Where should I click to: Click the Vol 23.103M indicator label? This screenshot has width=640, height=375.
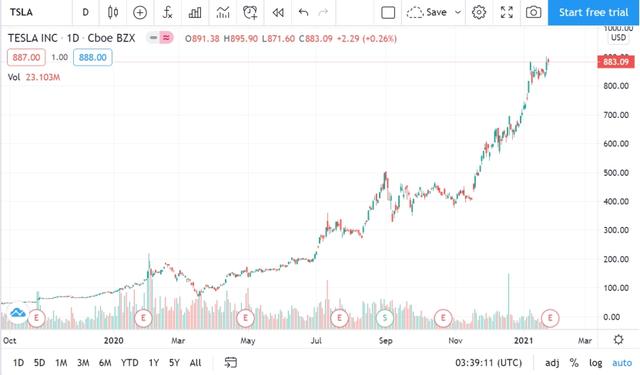(34, 77)
